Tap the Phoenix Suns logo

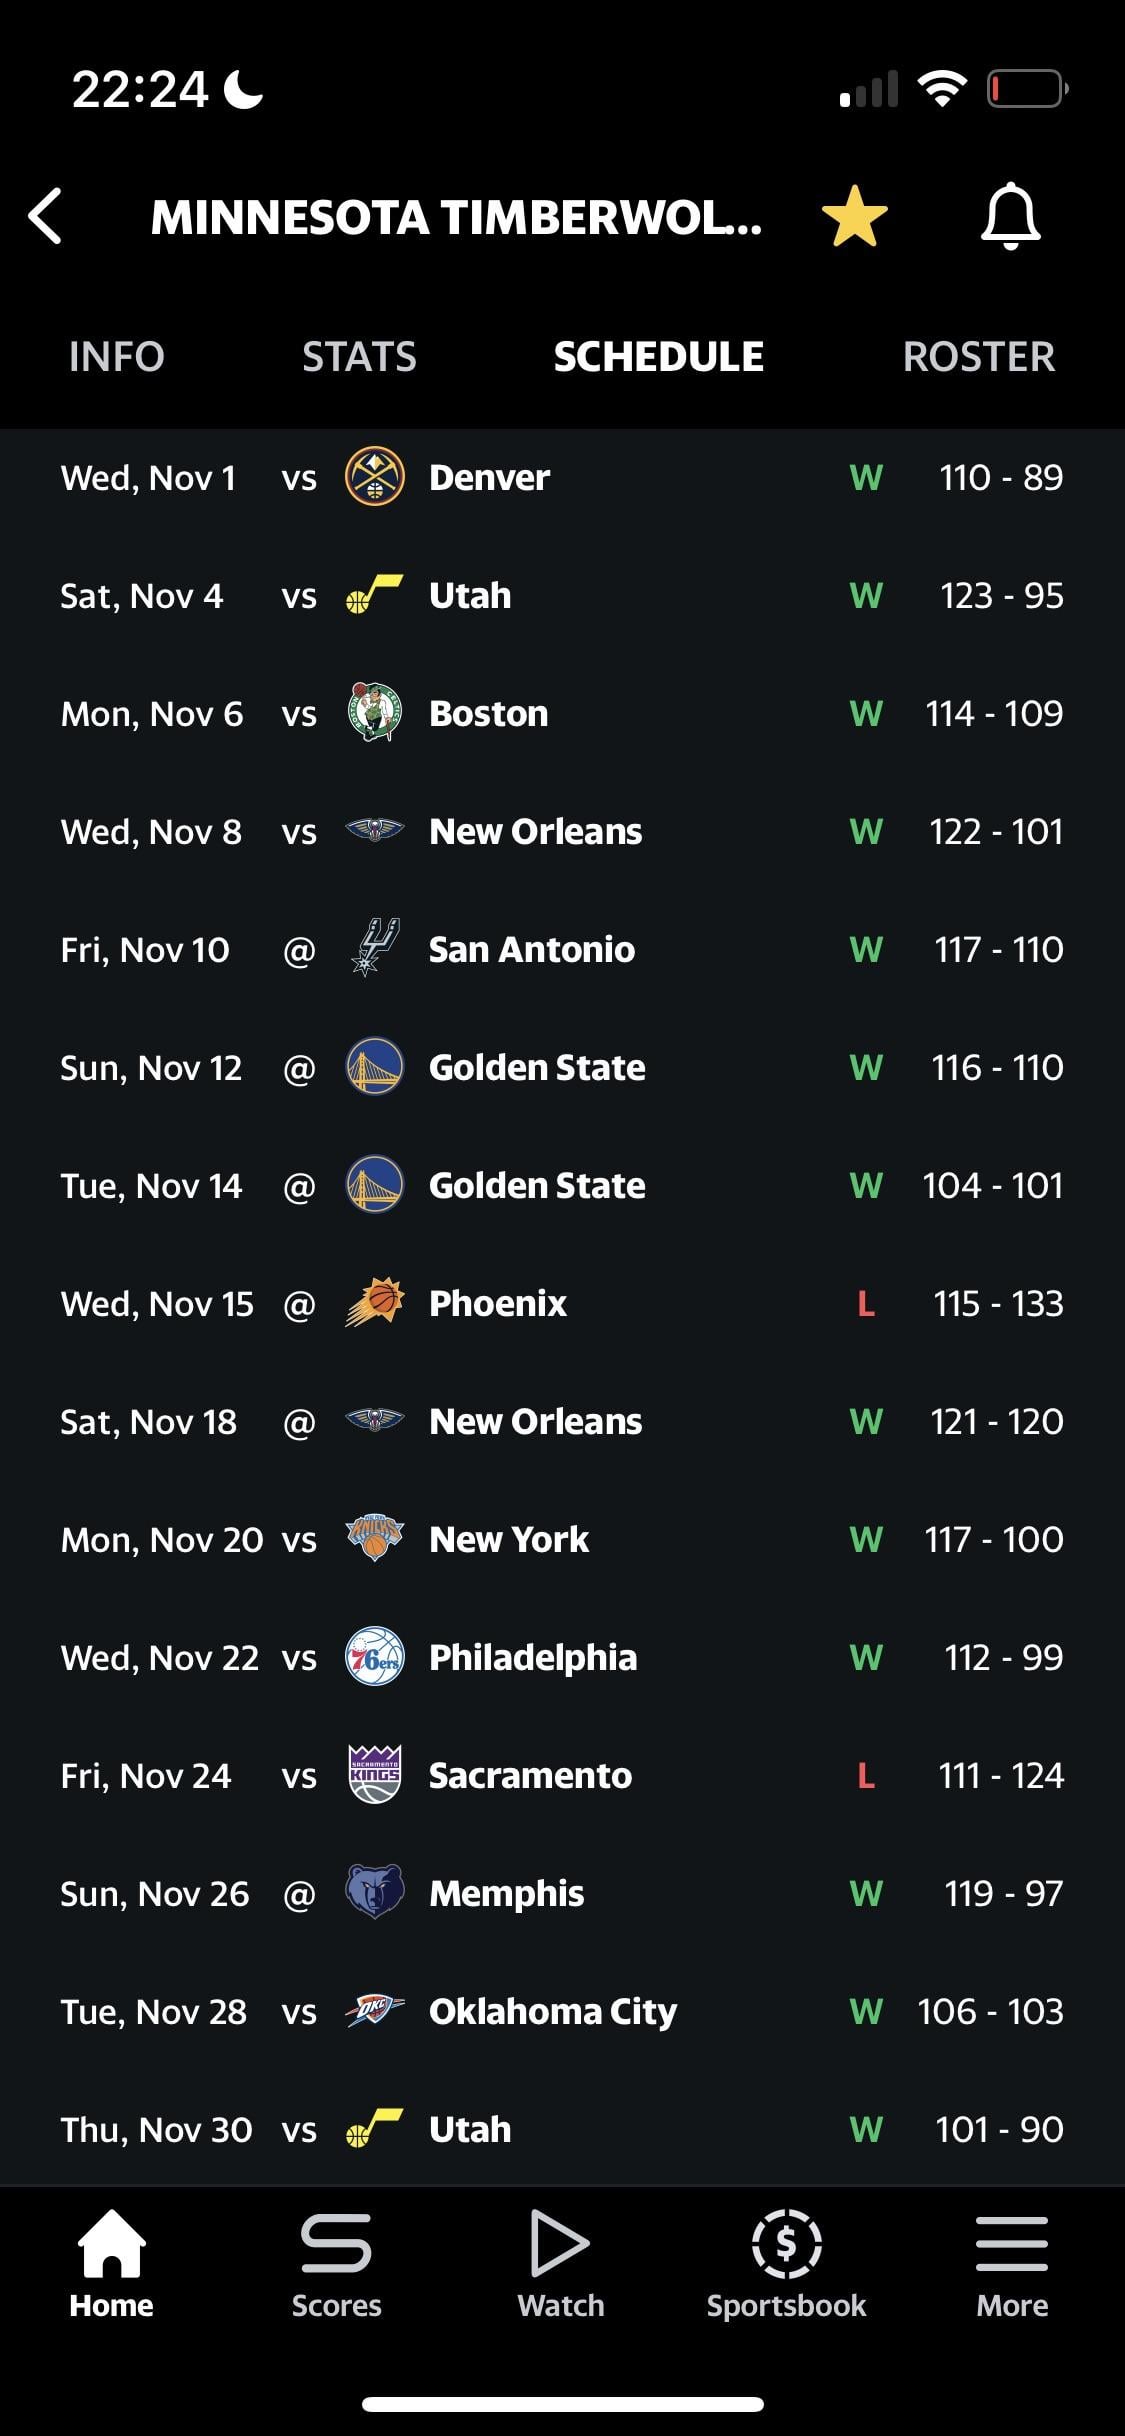(374, 1303)
